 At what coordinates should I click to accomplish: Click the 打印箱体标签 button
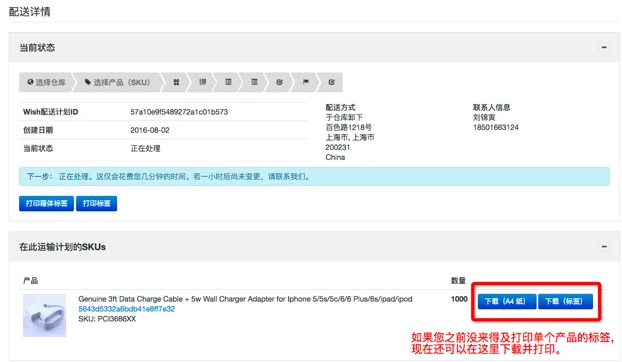[46, 203]
